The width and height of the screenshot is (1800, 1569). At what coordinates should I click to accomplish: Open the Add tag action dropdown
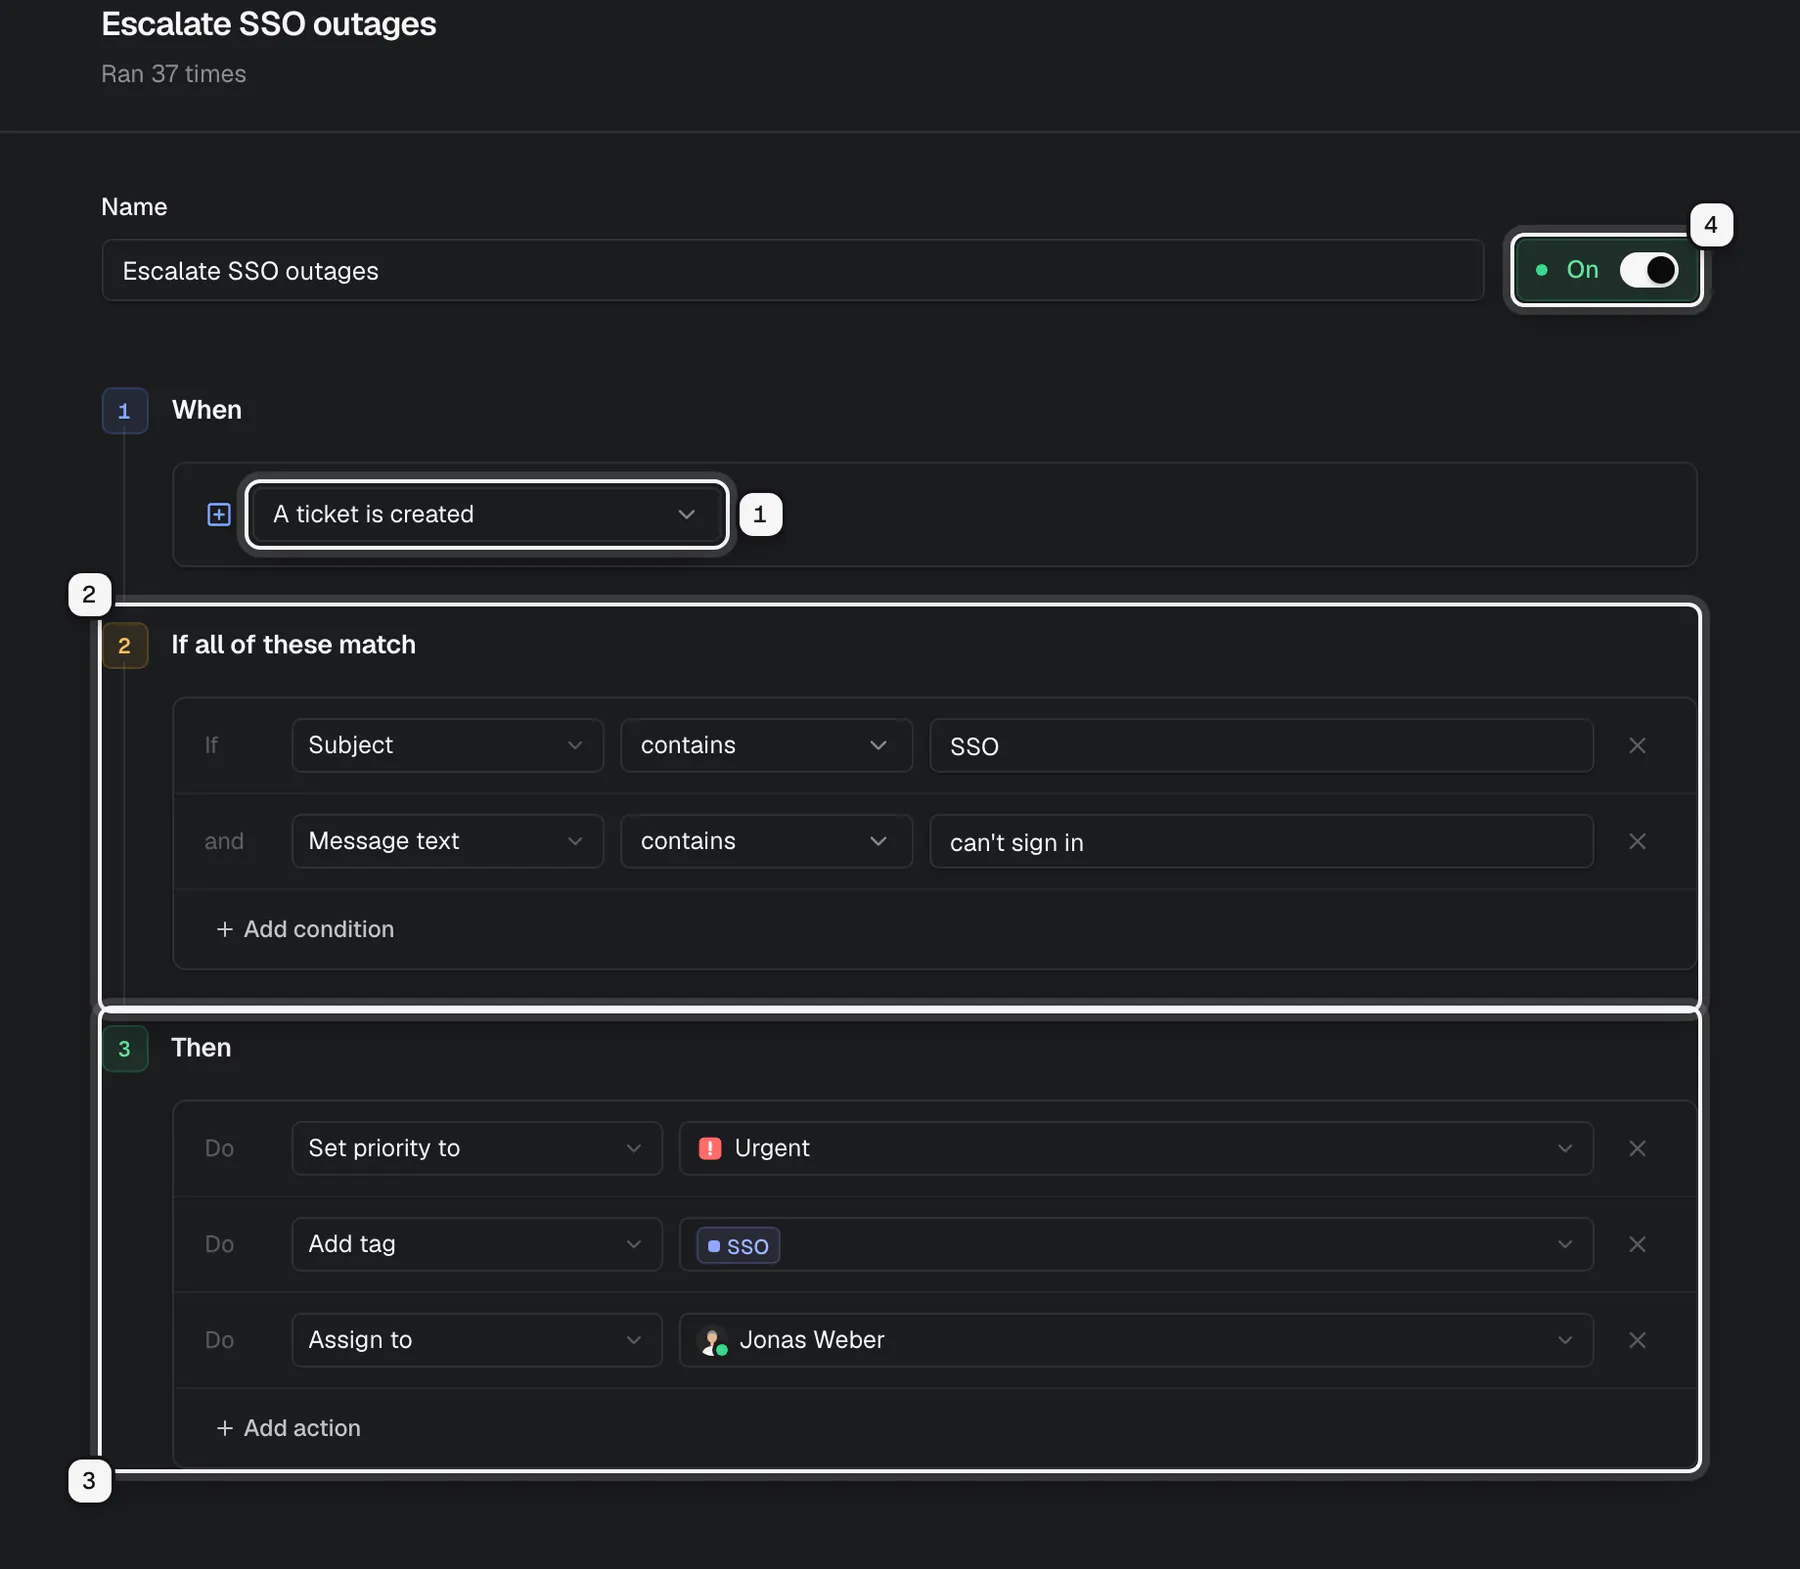coord(477,1244)
